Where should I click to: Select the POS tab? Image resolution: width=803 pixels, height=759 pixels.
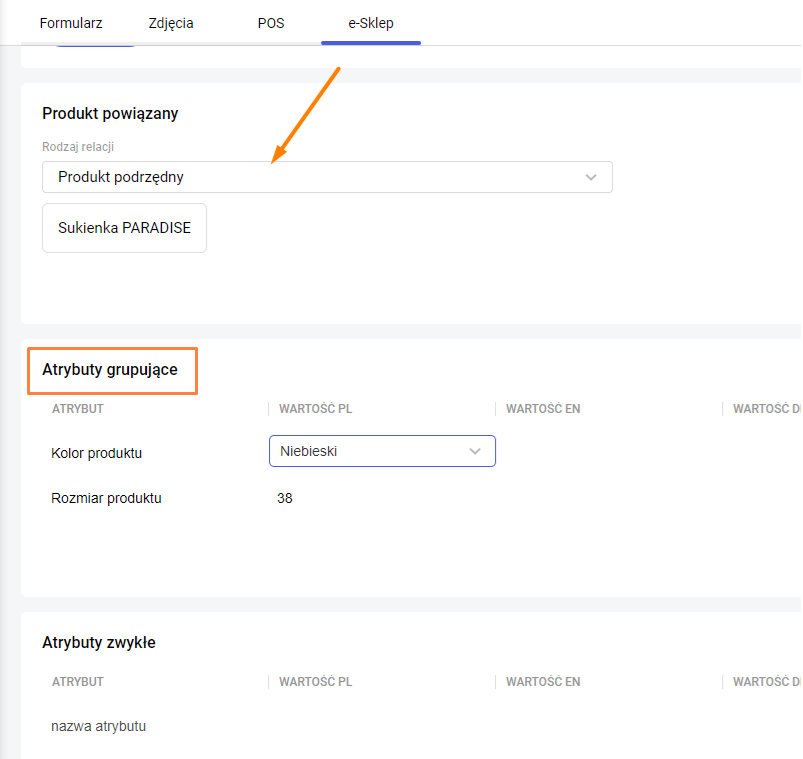coord(271,23)
